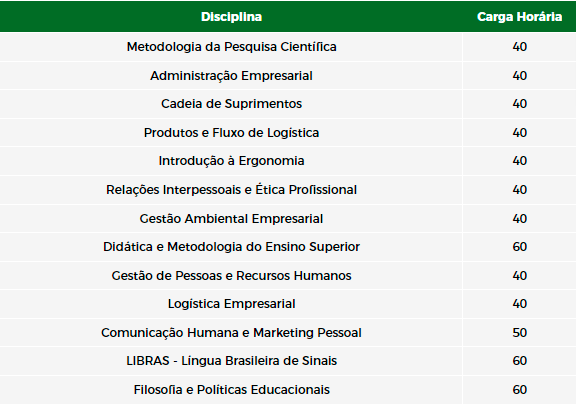The width and height of the screenshot is (576, 405).
Task: Click the 50 hours value for Comunicação Humana
Action: (x=519, y=333)
